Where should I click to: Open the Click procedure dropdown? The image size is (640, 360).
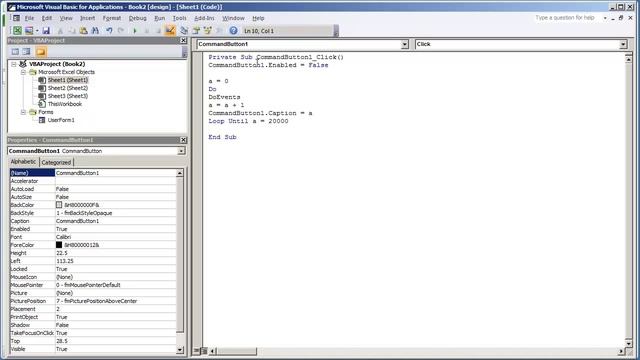click(623, 44)
